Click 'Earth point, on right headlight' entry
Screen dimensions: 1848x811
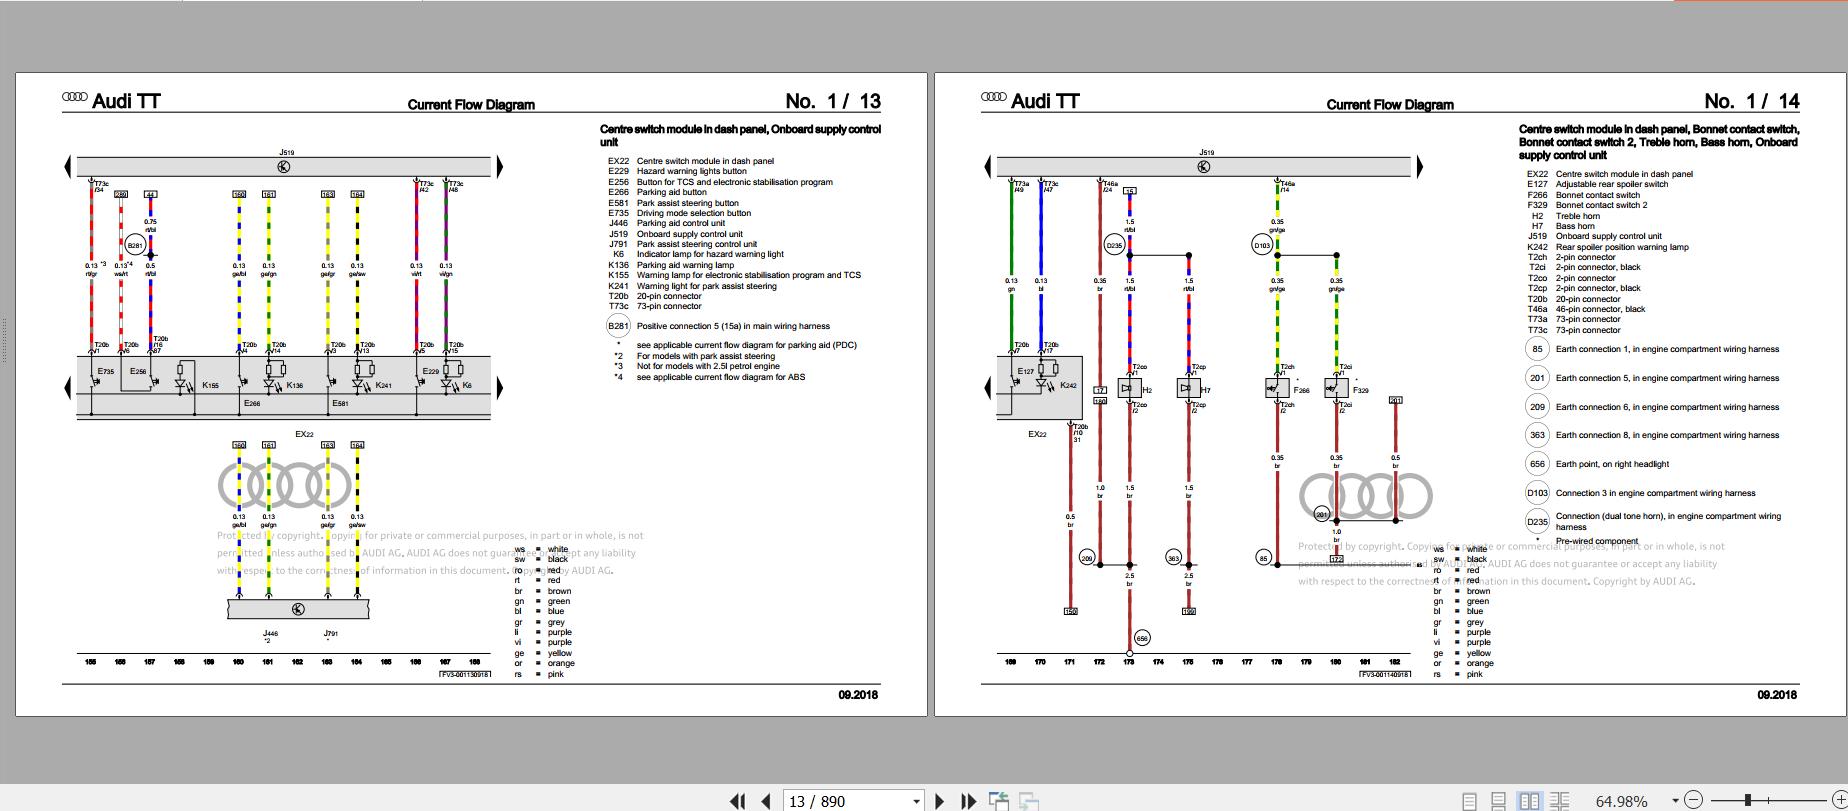tap(1612, 464)
